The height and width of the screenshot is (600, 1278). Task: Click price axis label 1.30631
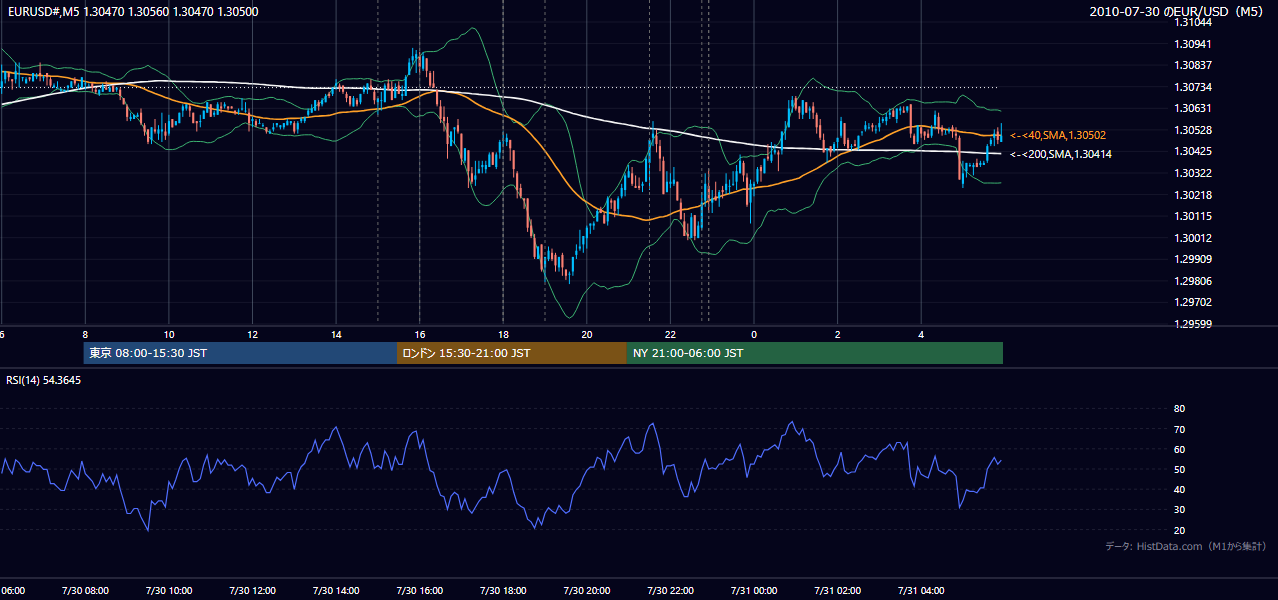coord(1194,108)
